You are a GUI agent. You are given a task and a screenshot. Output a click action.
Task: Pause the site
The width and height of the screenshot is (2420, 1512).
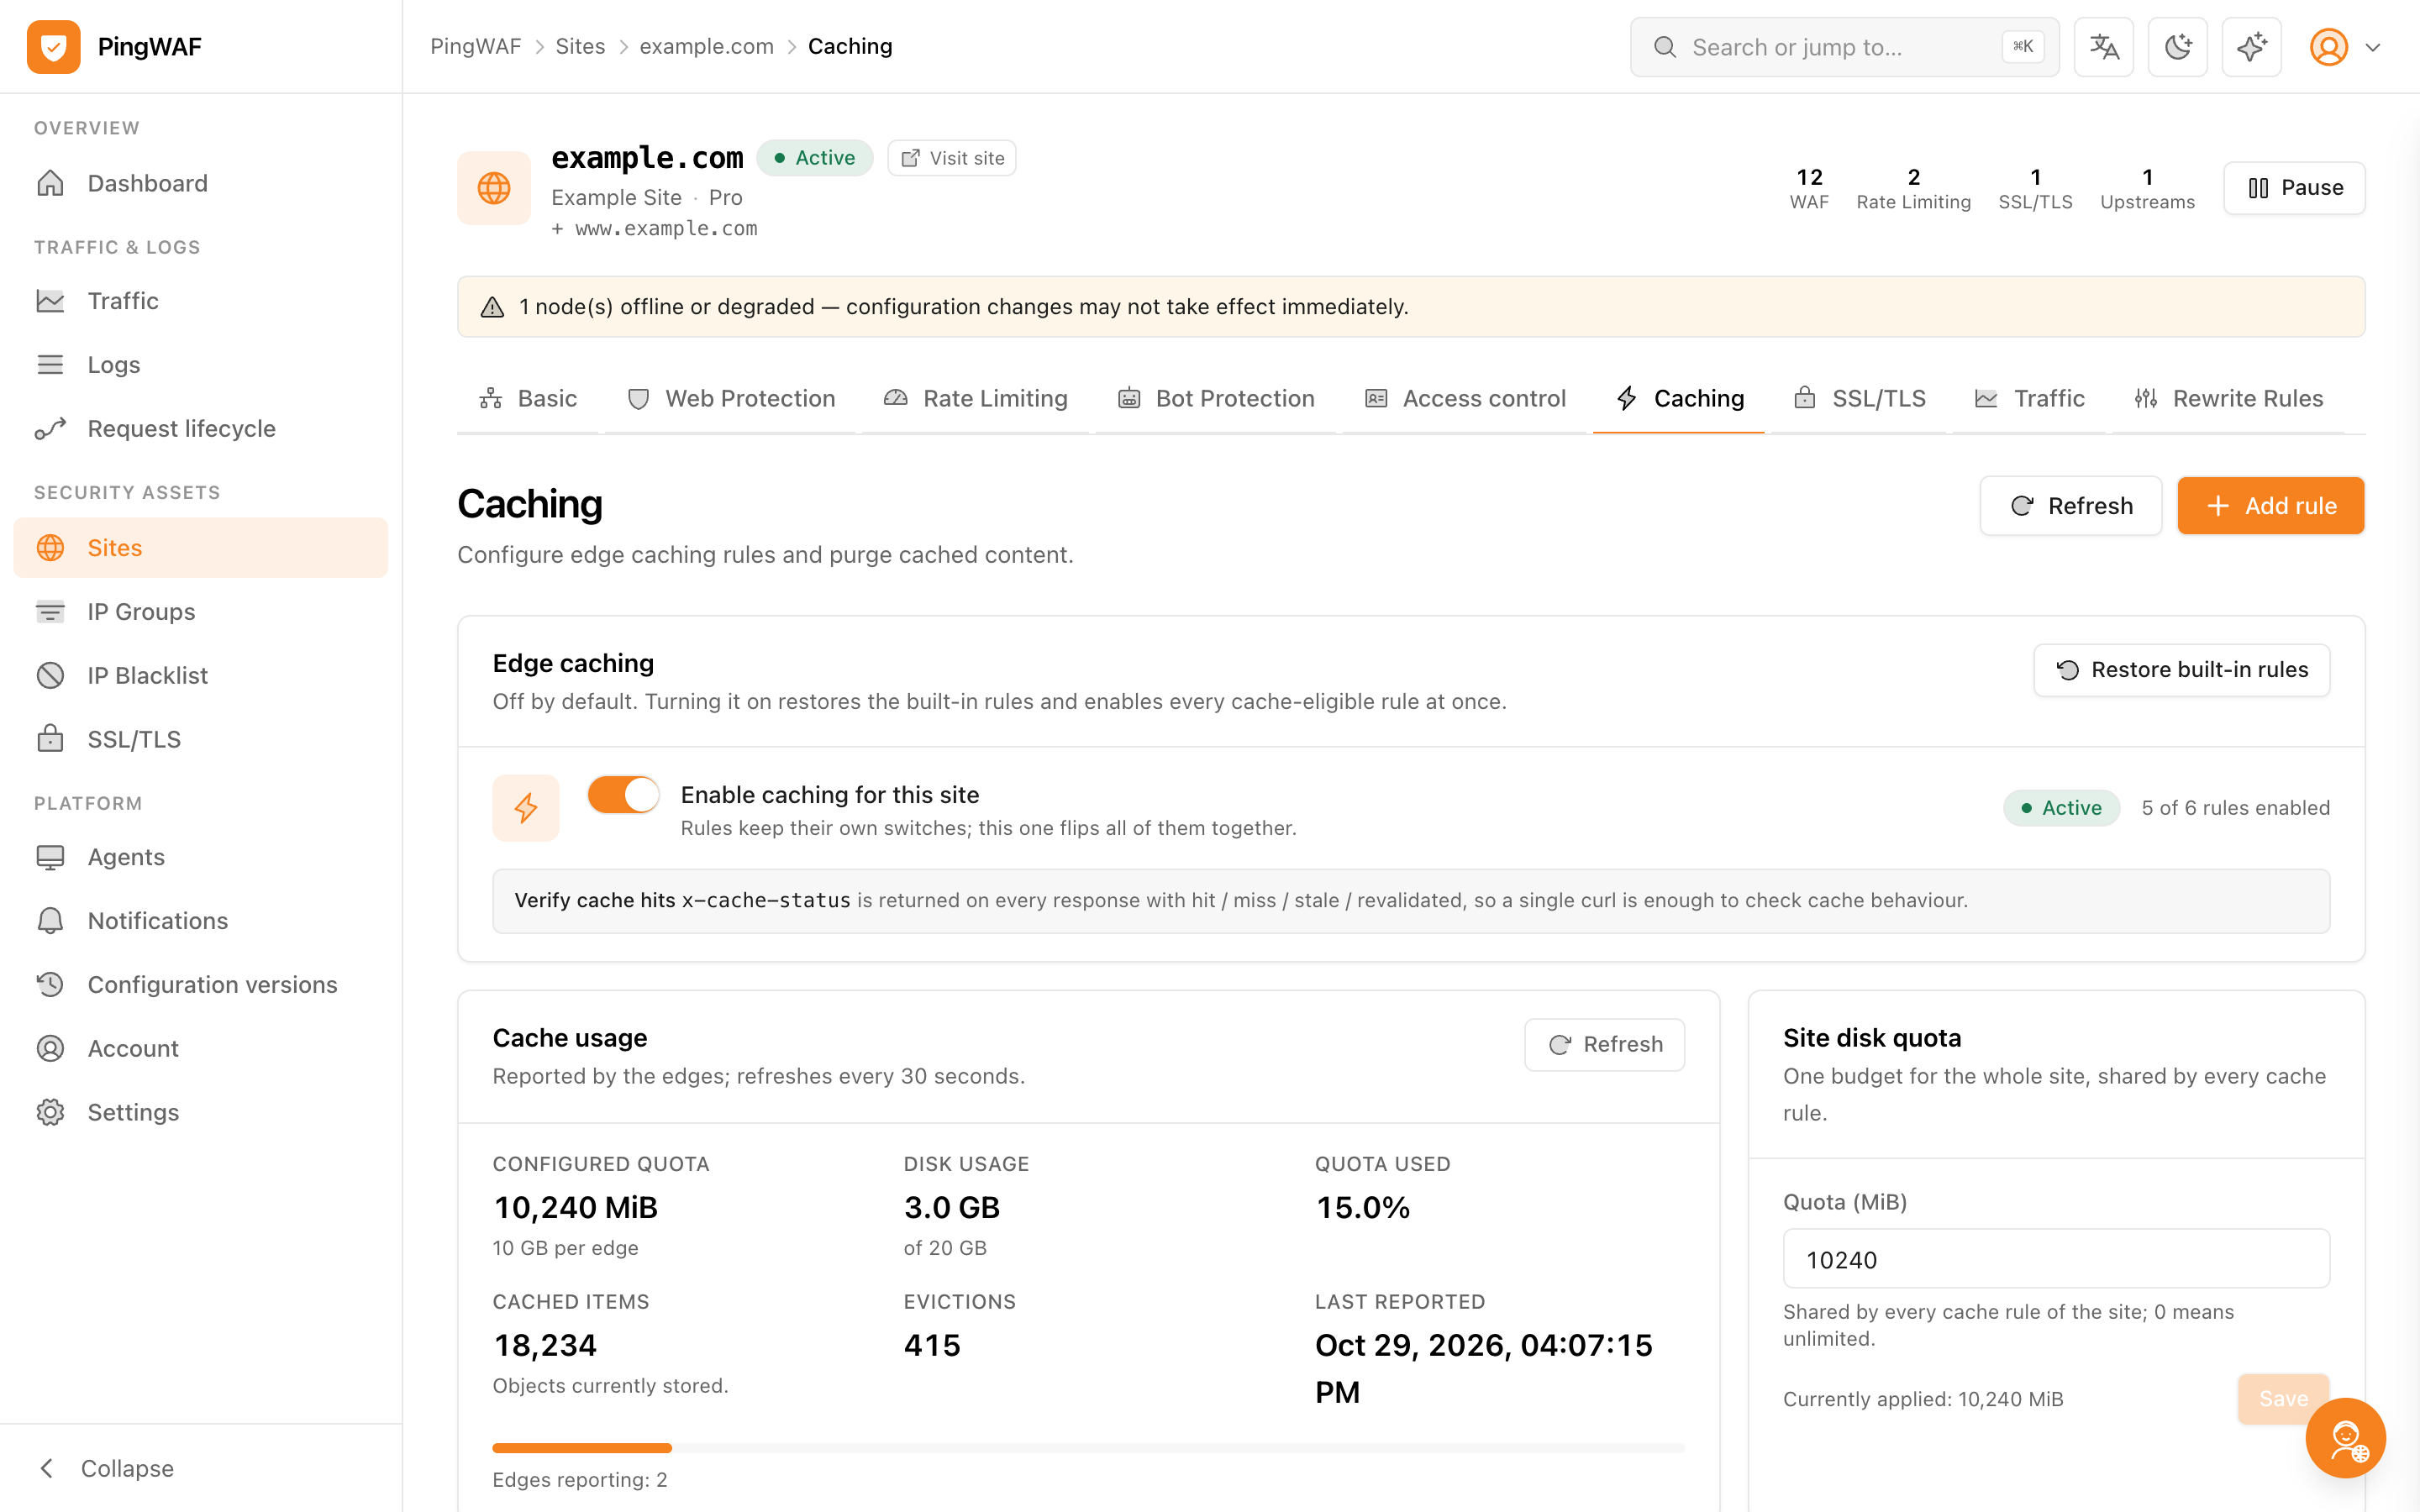pos(2294,188)
